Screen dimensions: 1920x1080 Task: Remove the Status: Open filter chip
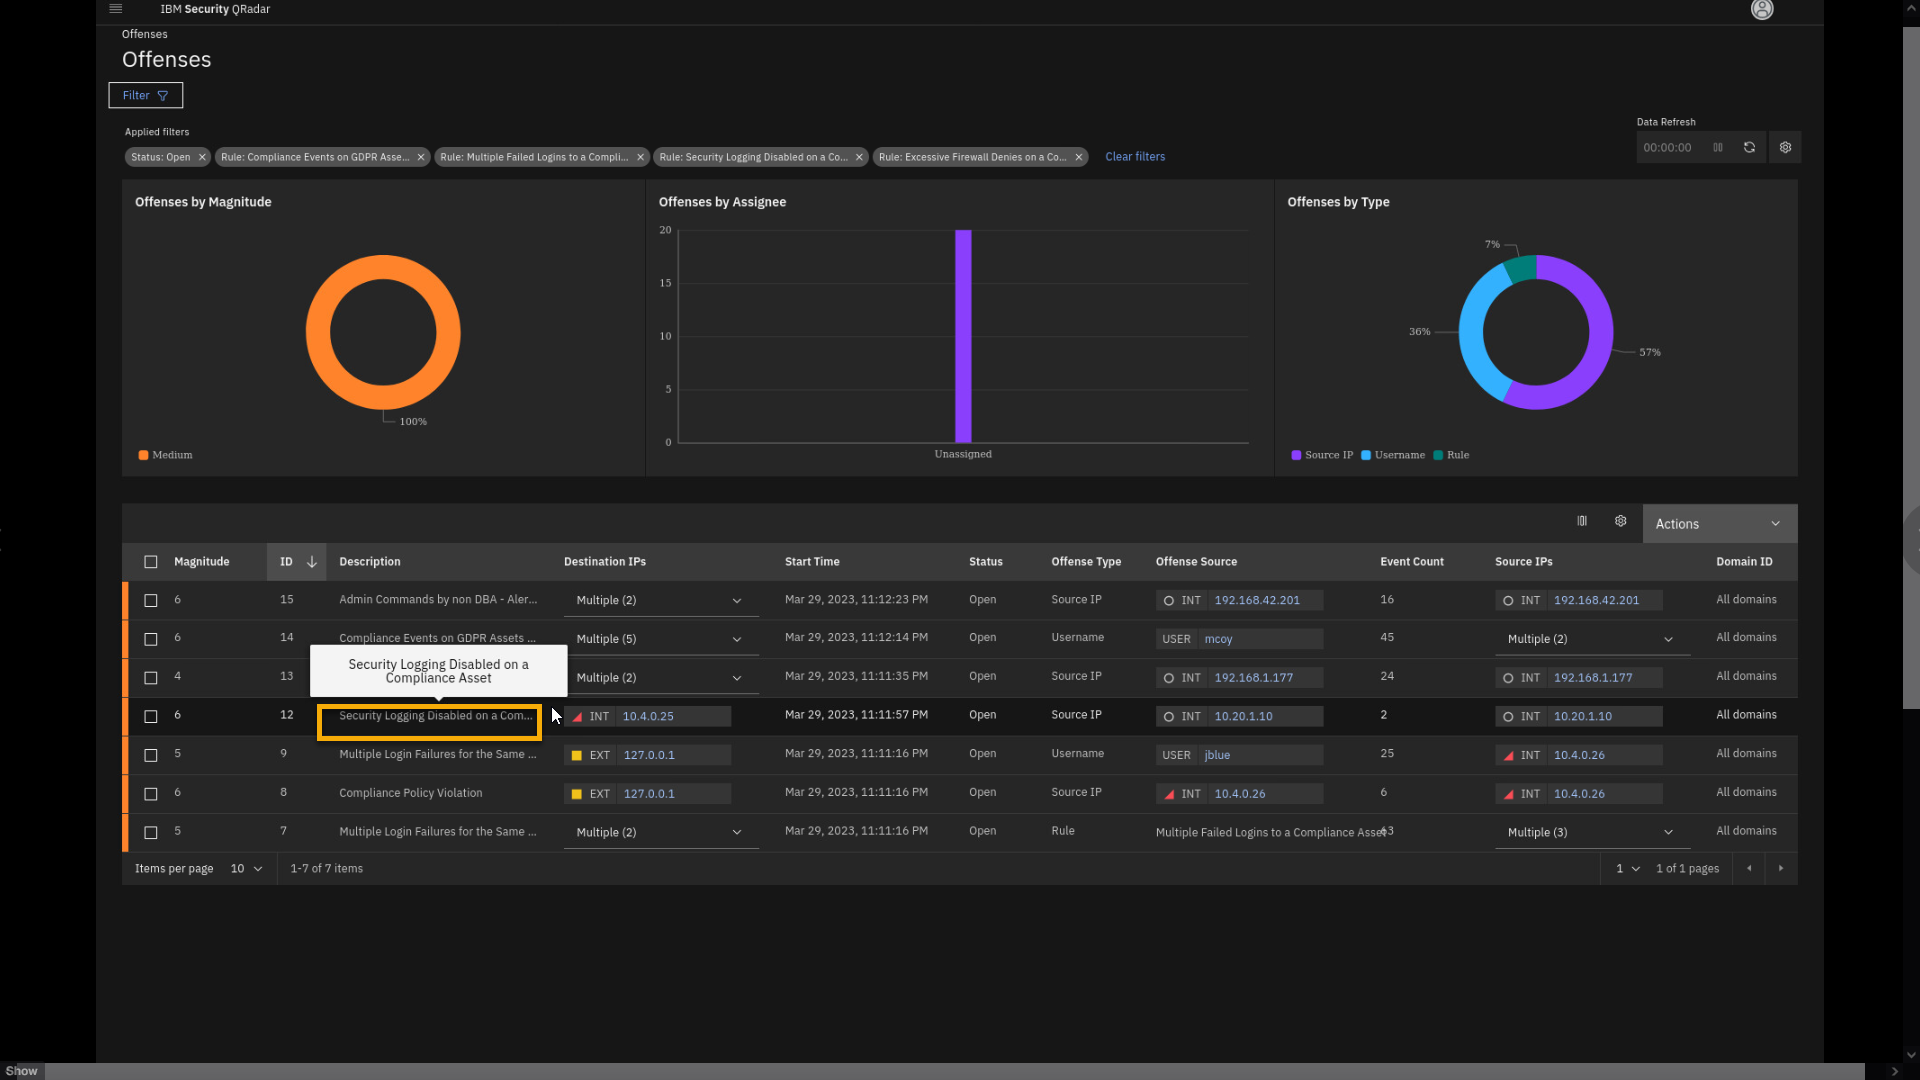click(x=202, y=157)
